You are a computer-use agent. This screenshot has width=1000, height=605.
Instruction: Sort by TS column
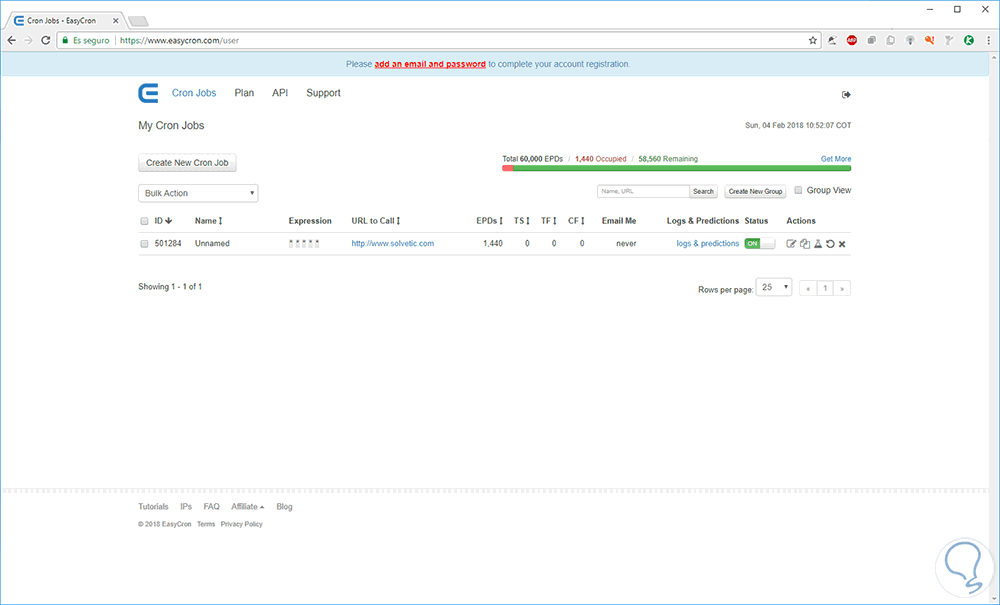click(522, 221)
